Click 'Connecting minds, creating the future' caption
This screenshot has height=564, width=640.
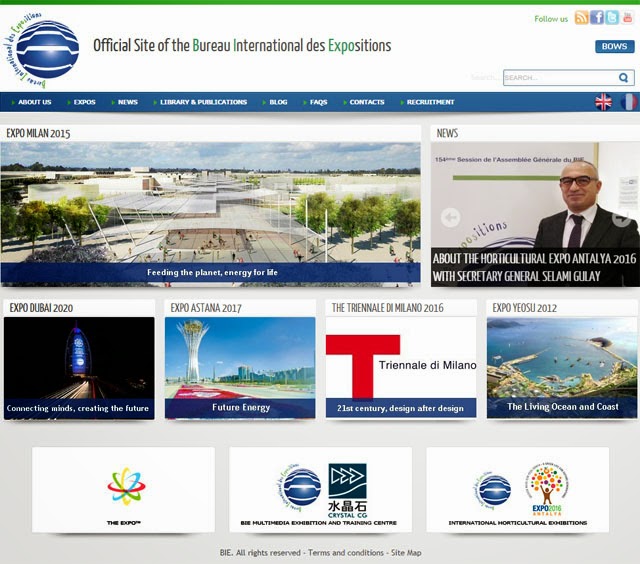click(x=78, y=408)
